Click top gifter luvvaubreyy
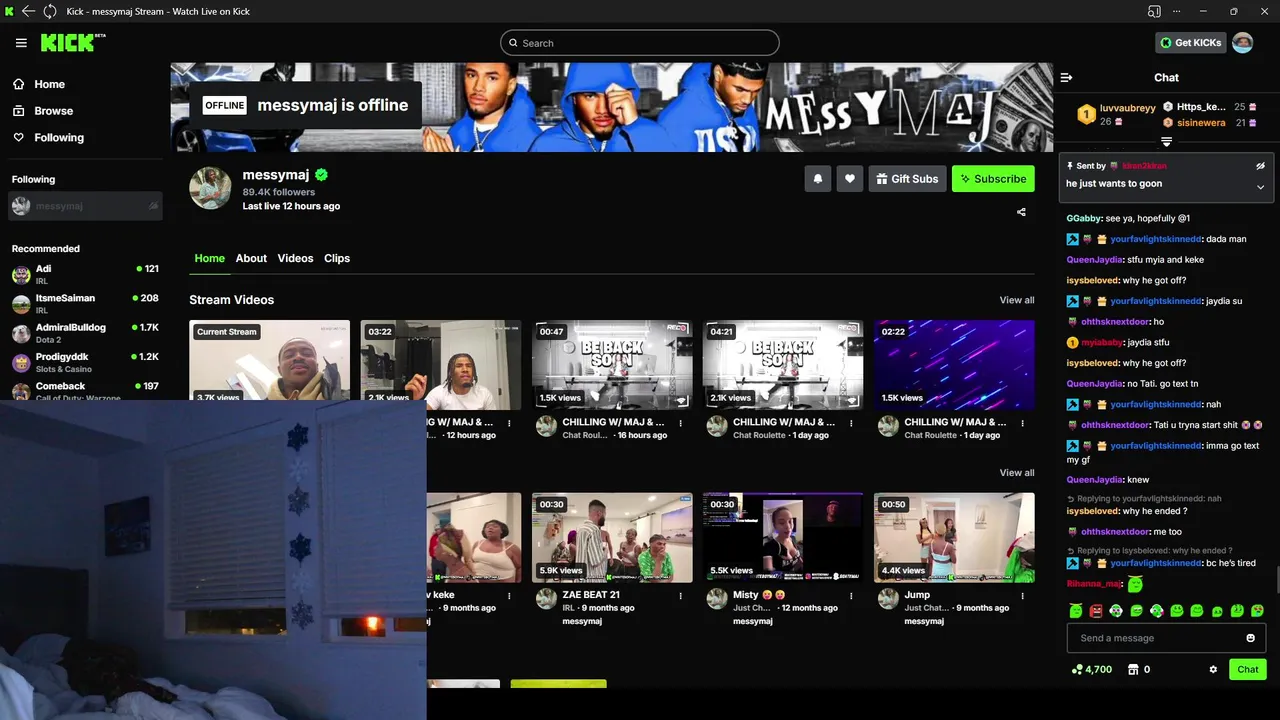This screenshot has height=720, width=1280. coord(1127,108)
